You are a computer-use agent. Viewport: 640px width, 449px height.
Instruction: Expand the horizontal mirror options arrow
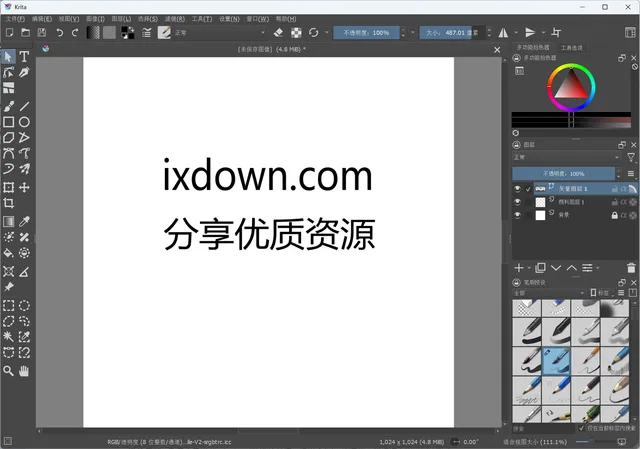click(516, 33)
